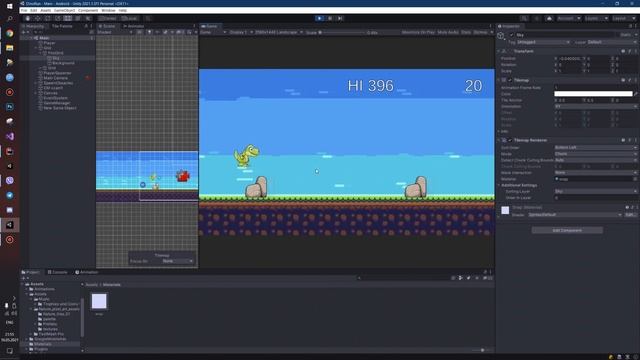The width and height of the screenshot is (640, 360).
Task: Open the Assets menu
Action: [x=46, y=10]
